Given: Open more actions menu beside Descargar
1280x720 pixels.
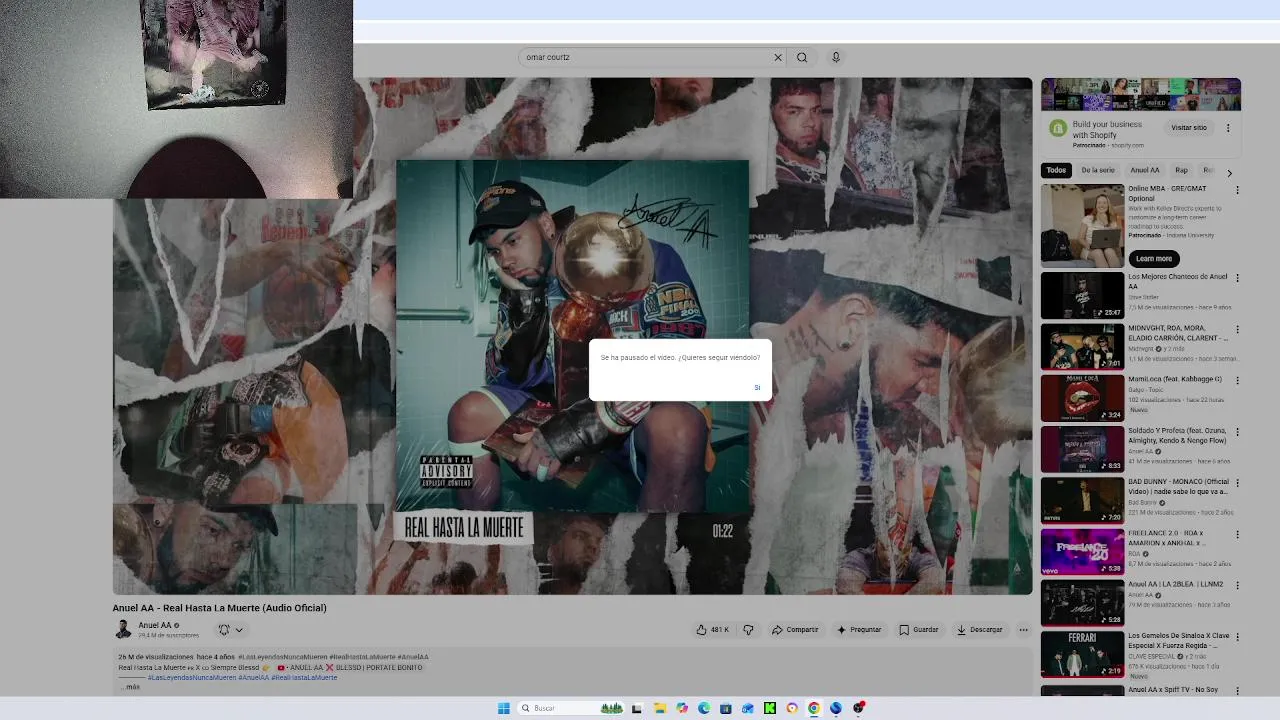Looking at the screenshot, I should pos(1023,630).
